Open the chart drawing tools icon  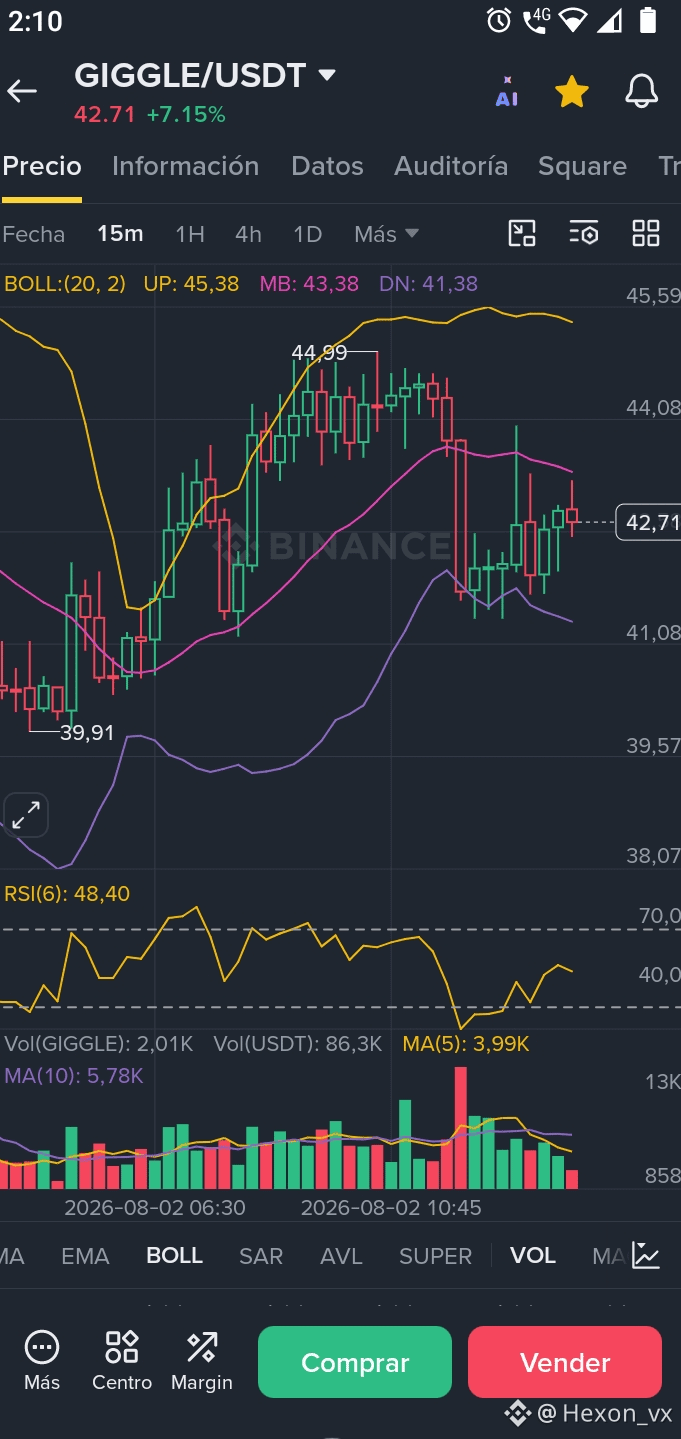point(522,234)
